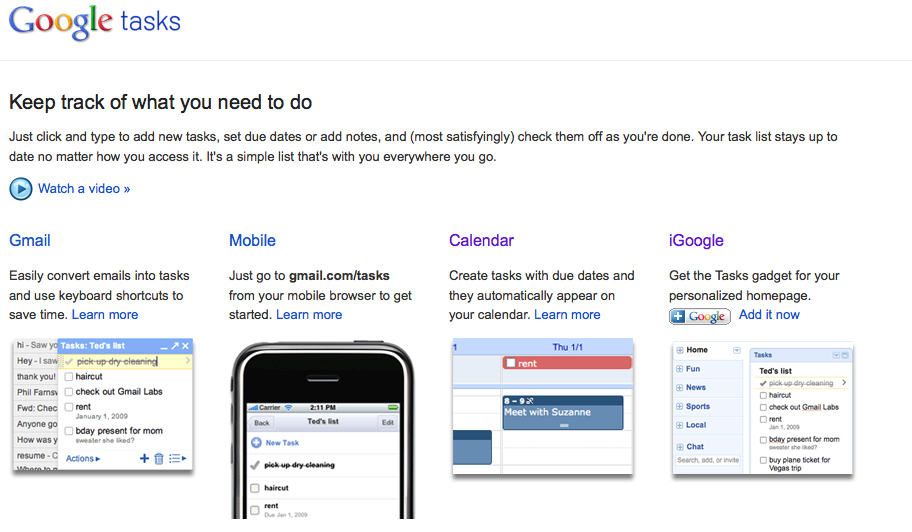Expand the Actions menu in Gmail tasks

pos(83,458)
